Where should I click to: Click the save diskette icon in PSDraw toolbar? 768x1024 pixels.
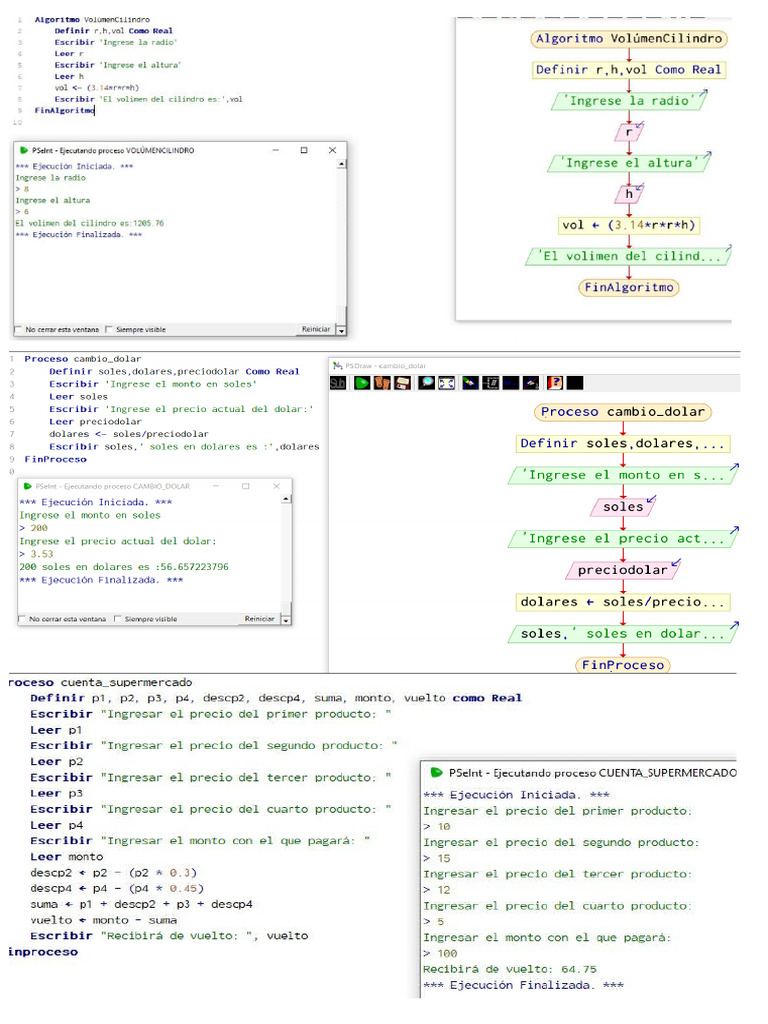pyautogui.click(x=402, y=383)
